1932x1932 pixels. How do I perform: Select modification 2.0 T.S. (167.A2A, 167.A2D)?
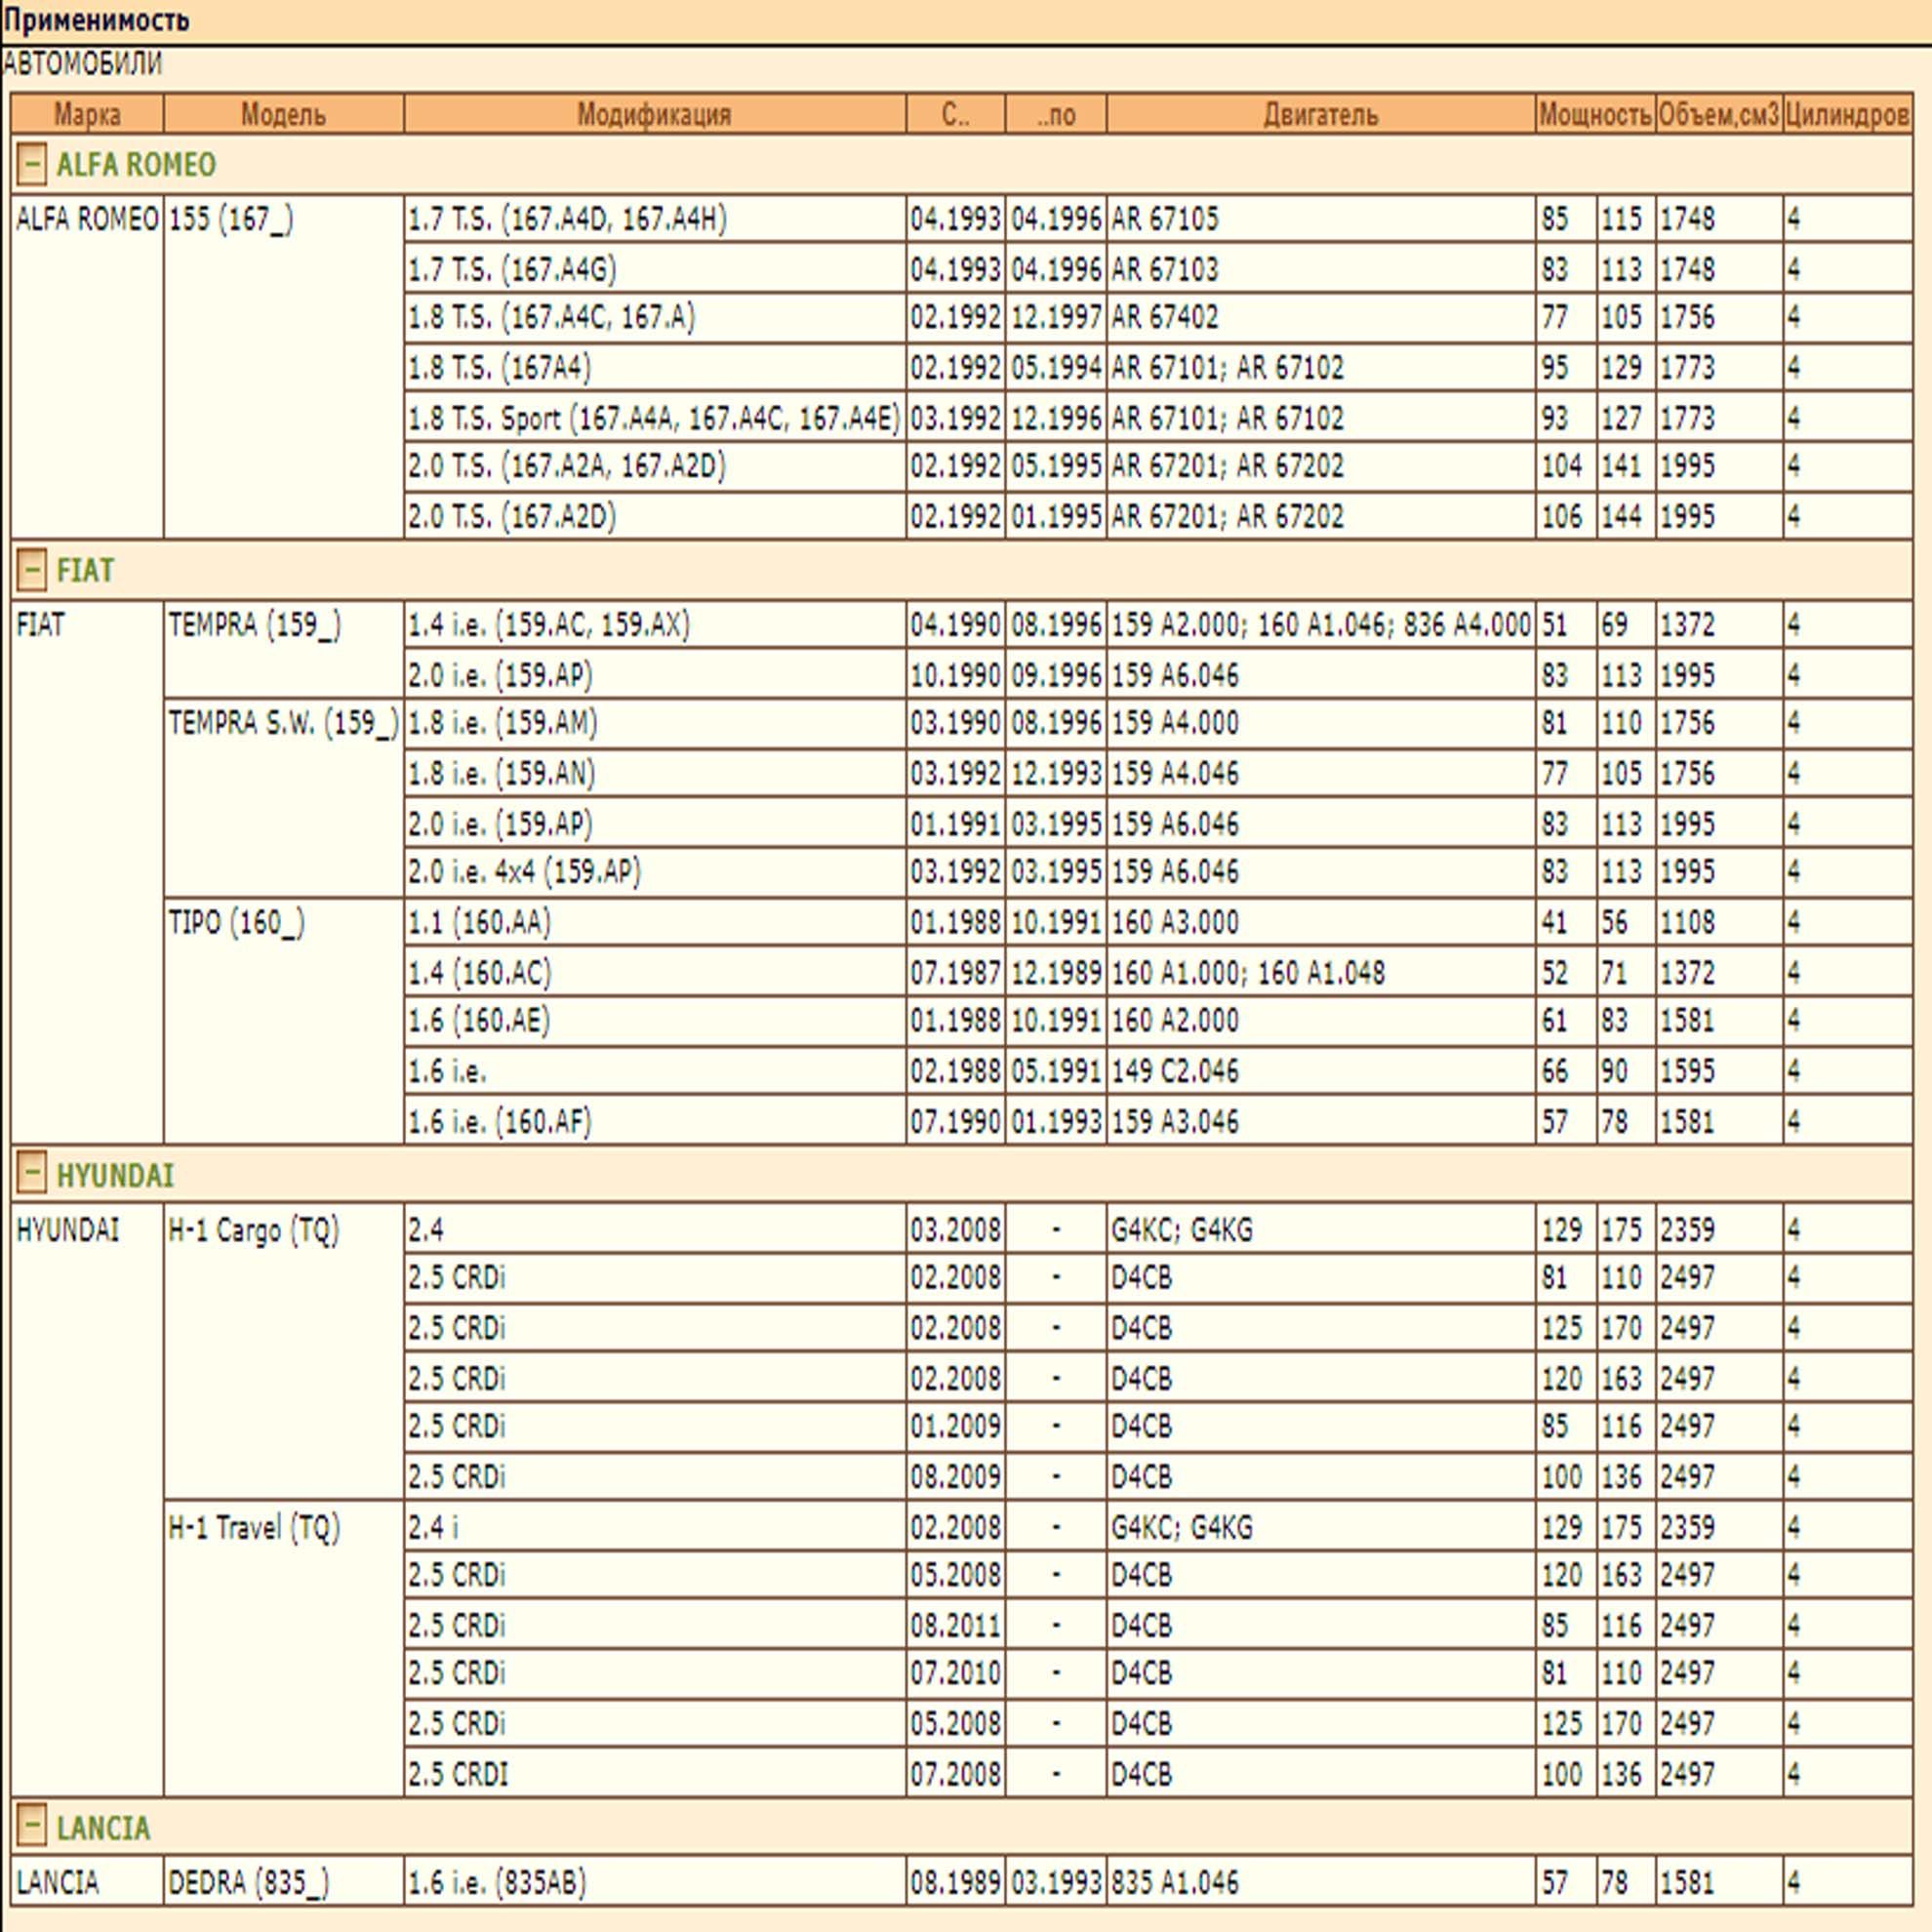coord(567,466)
